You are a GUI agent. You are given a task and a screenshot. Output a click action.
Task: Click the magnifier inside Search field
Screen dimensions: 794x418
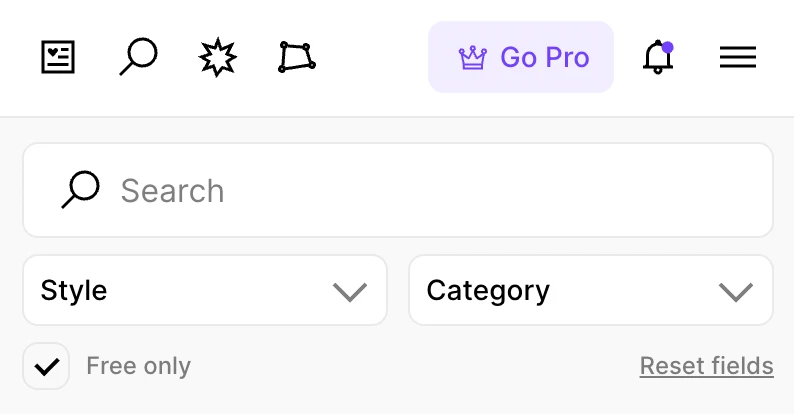click(x=80, y=189)
